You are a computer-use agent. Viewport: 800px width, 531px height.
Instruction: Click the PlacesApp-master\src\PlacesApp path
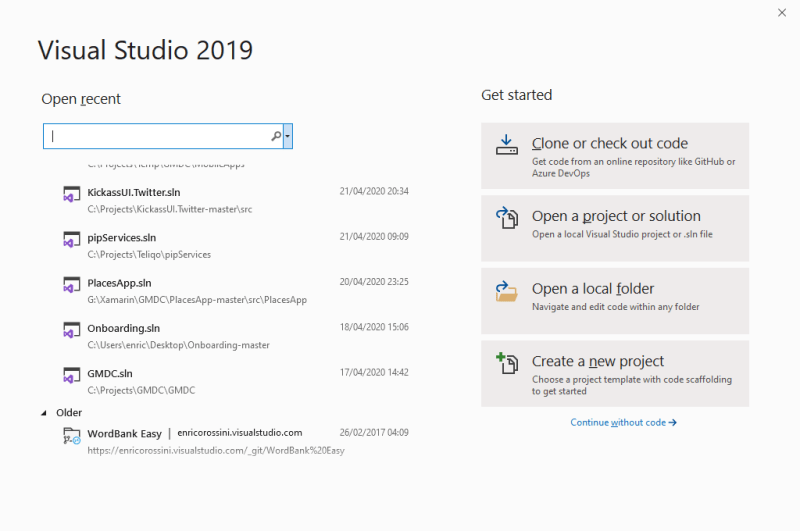point(197,300)
